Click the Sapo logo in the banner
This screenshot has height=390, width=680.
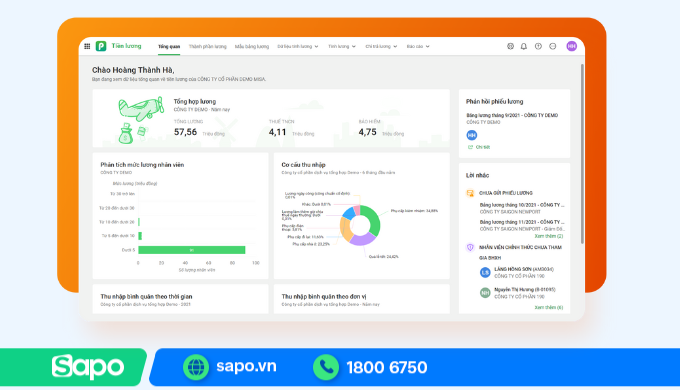(88, 367)
